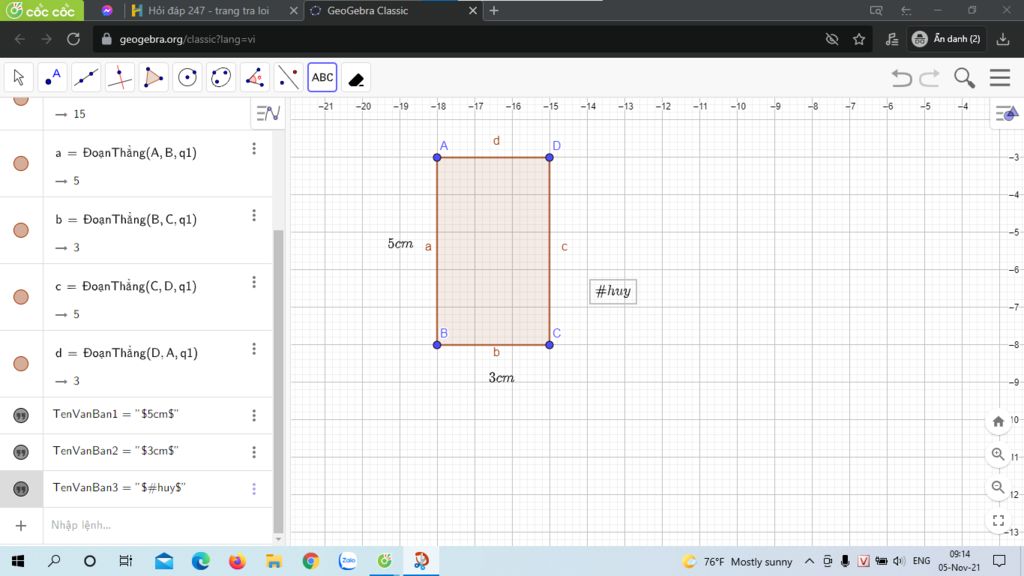The width and height of the screenshot is (1024, 576).
Task: Add a new algebra input row
Action: pyautogui.click(x=21, y=525)
